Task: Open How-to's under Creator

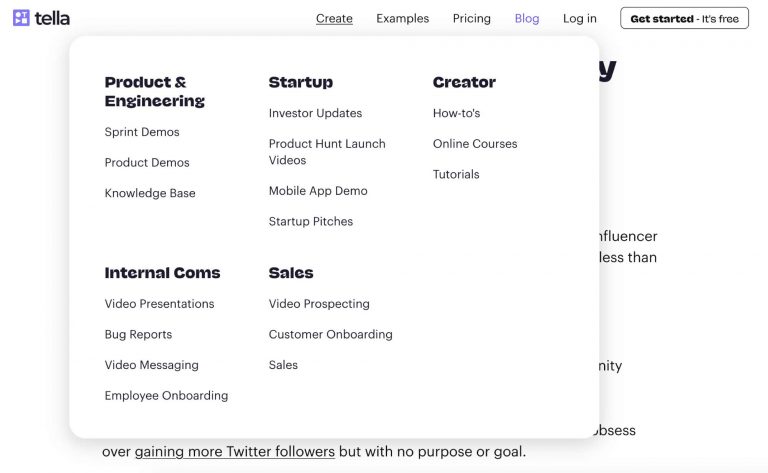Action: [x=456, y=113]
